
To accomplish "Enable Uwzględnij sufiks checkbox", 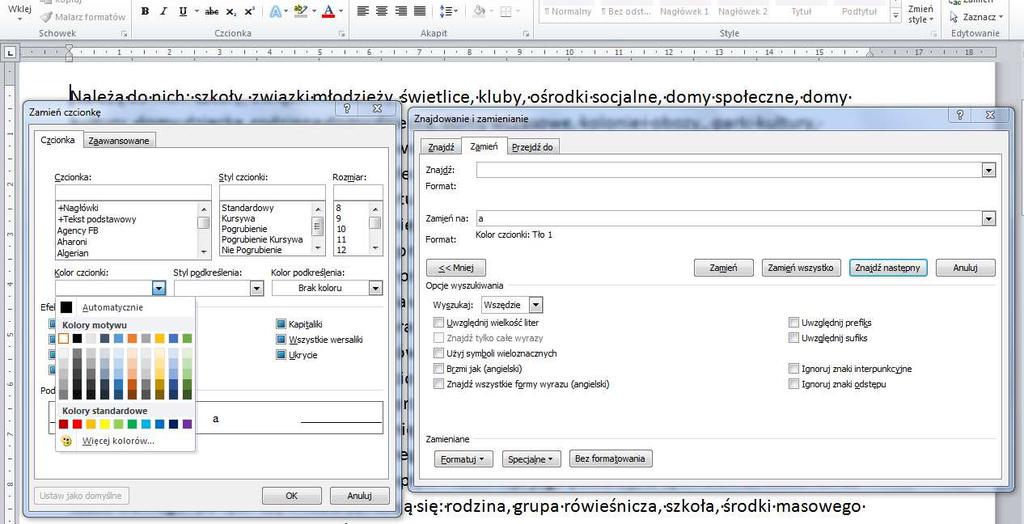I will [793, 338].
